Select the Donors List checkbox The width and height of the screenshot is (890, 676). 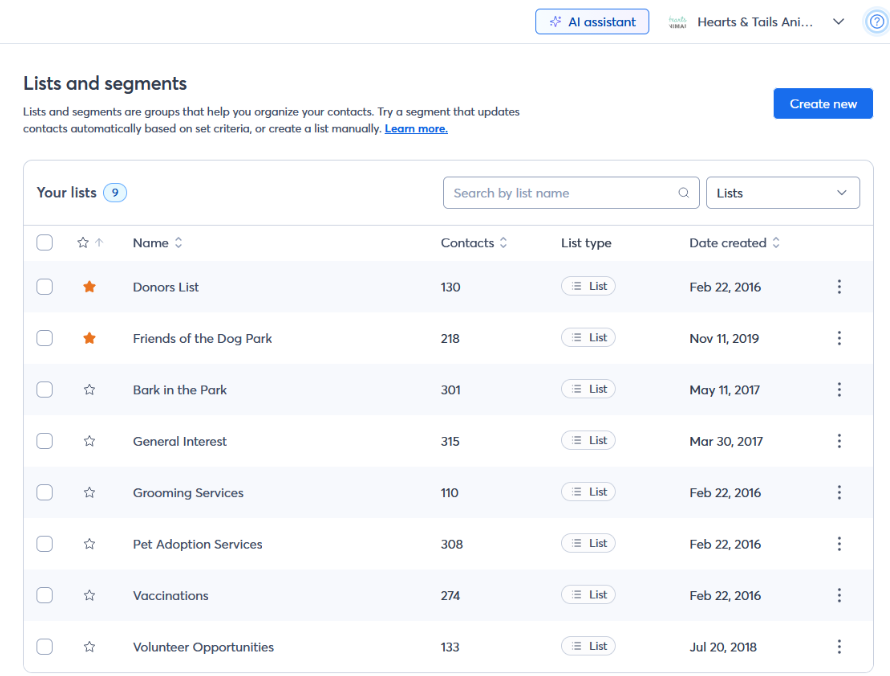44,287
